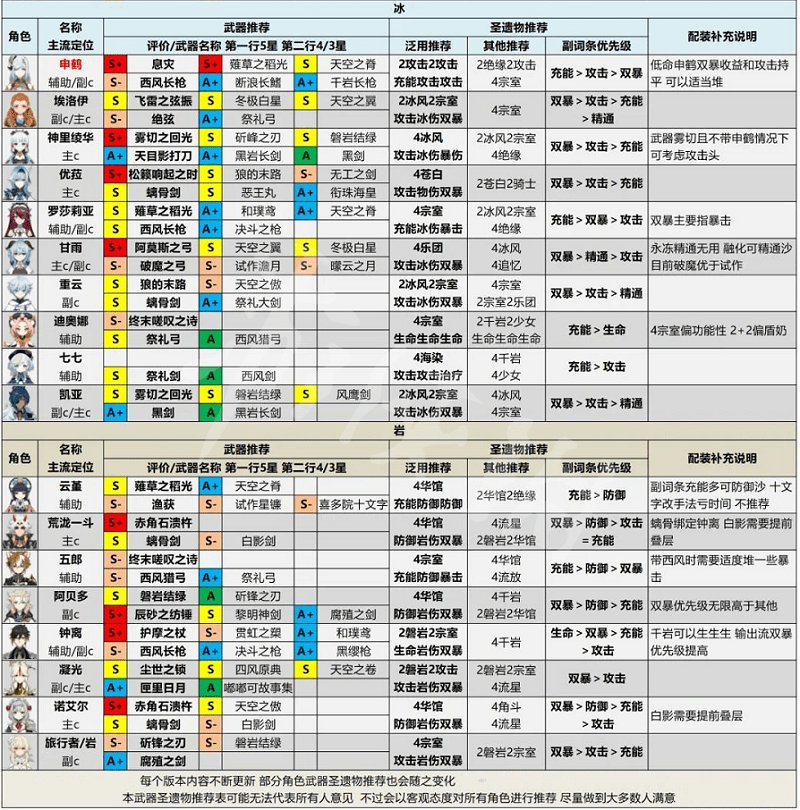
Task: Click the 云堇 character portrait
Action: [20, 495]
